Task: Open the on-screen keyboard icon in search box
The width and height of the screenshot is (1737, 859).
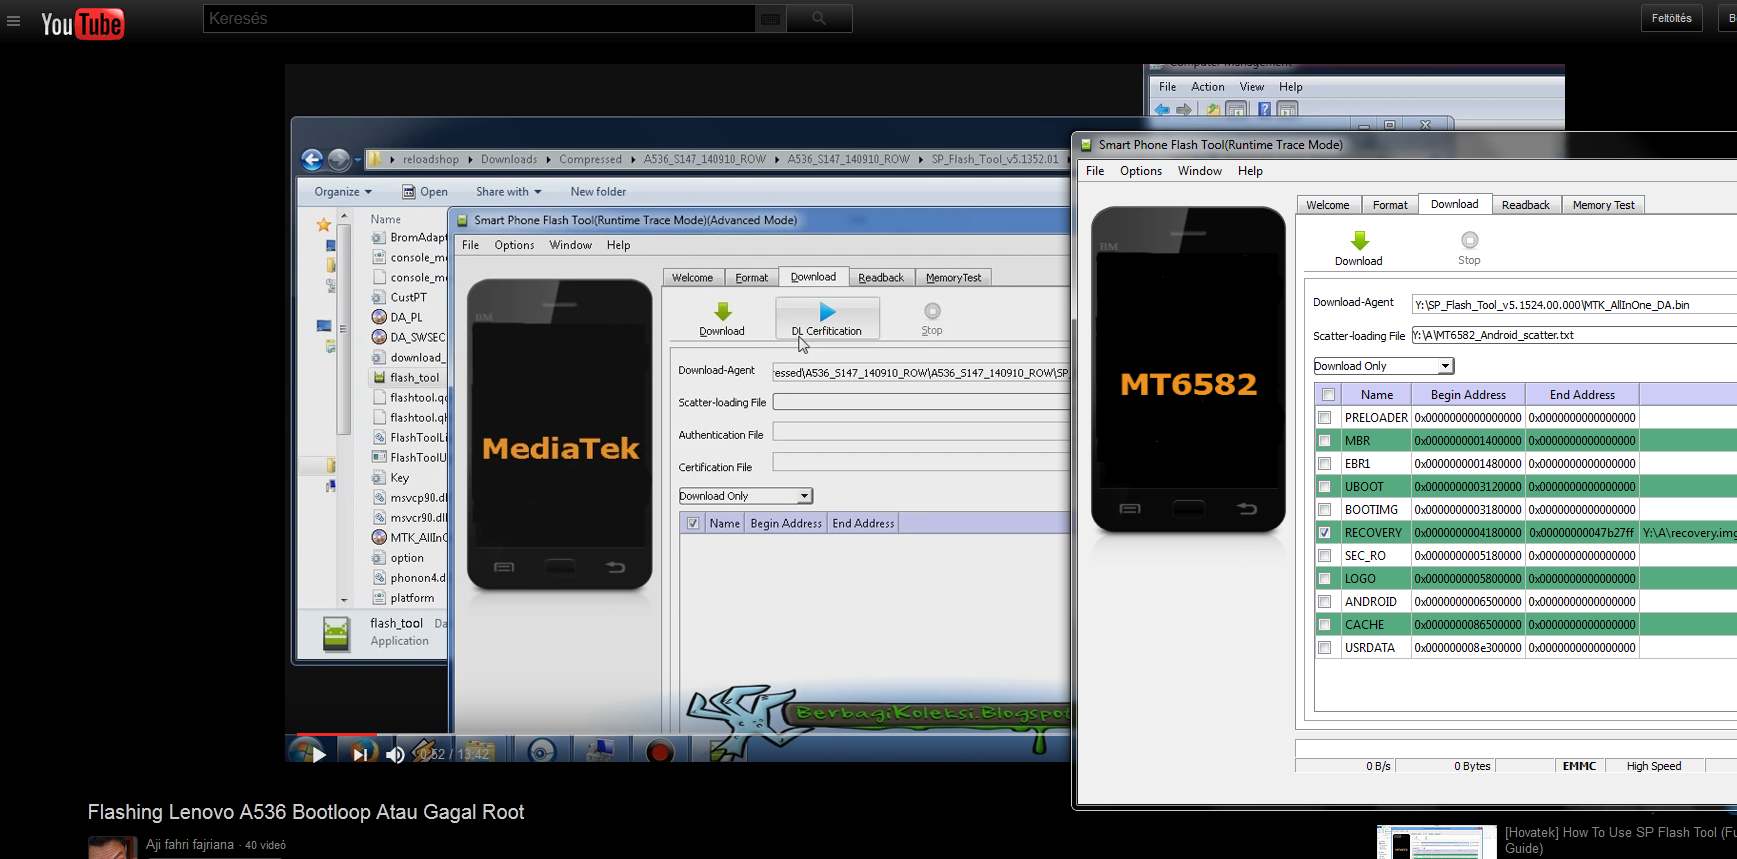Action: click(x=770, y=19)
